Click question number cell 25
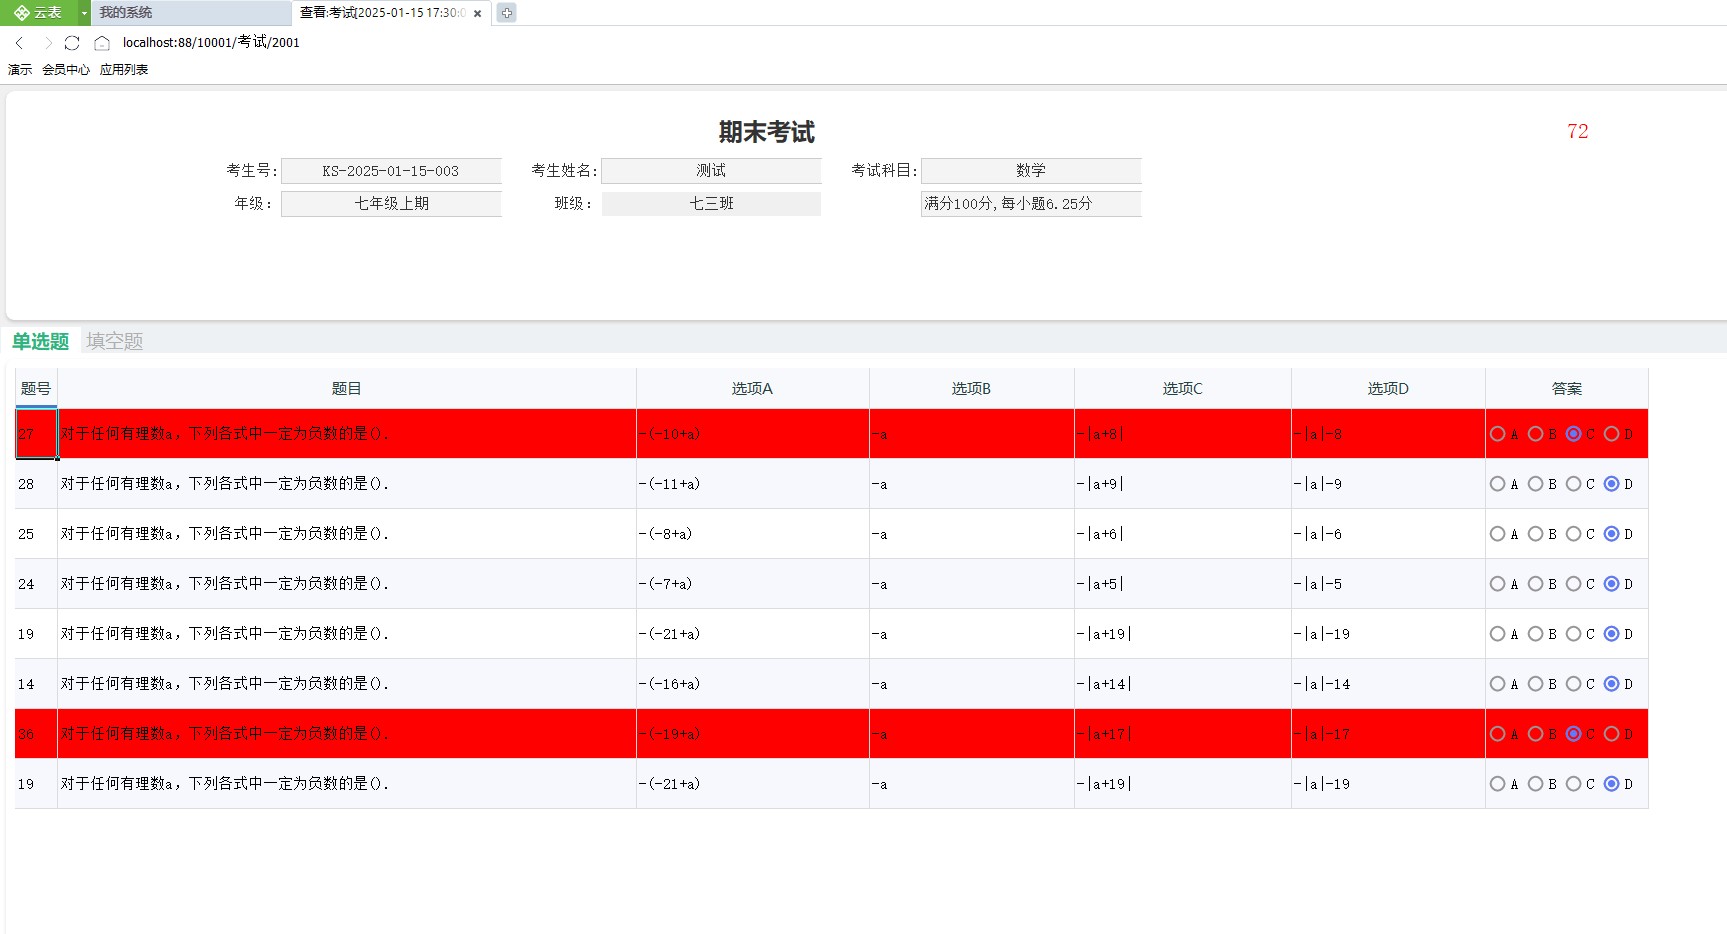1727x934 pixels. point(36,534)
